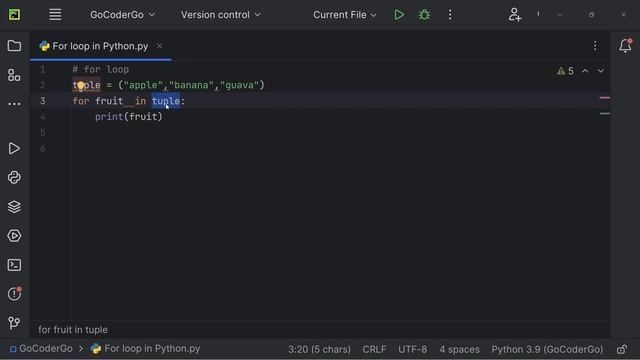Open the Run tool window
The image size is (640, 360).
coord(14,148)
